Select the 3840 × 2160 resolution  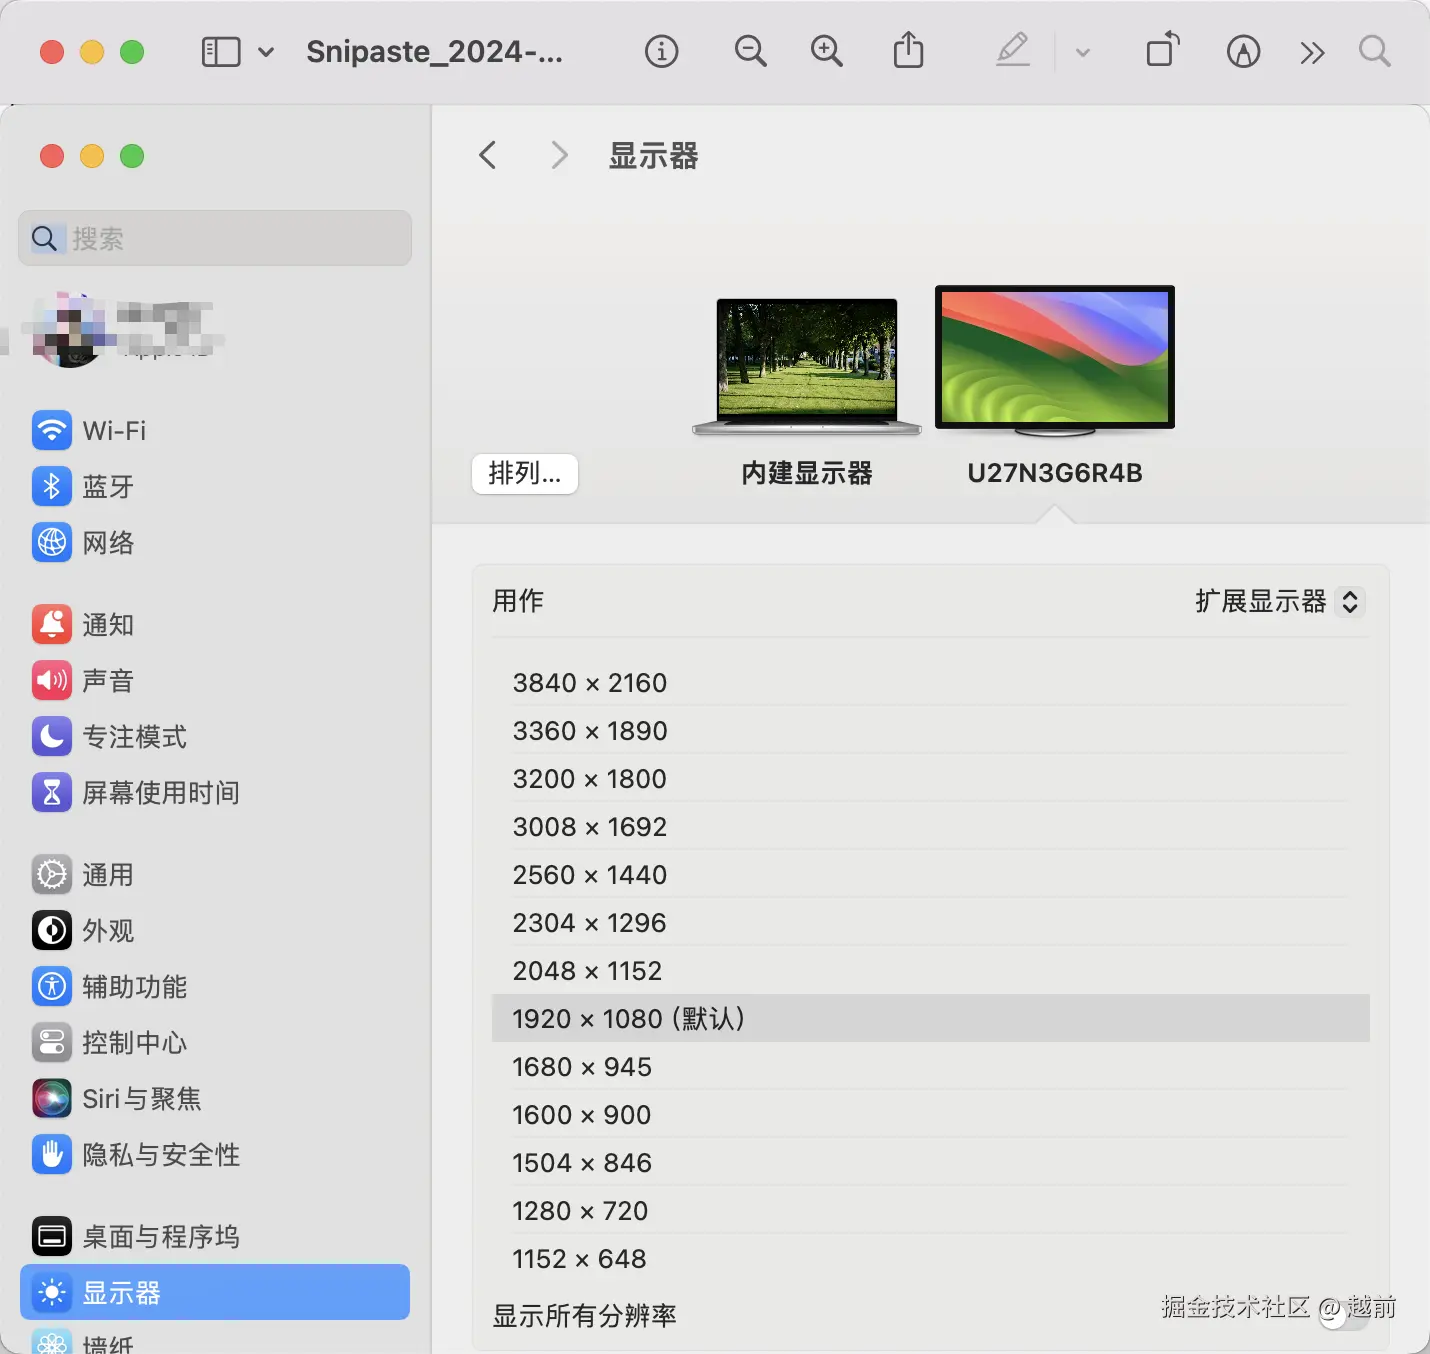tap(589, 683)
